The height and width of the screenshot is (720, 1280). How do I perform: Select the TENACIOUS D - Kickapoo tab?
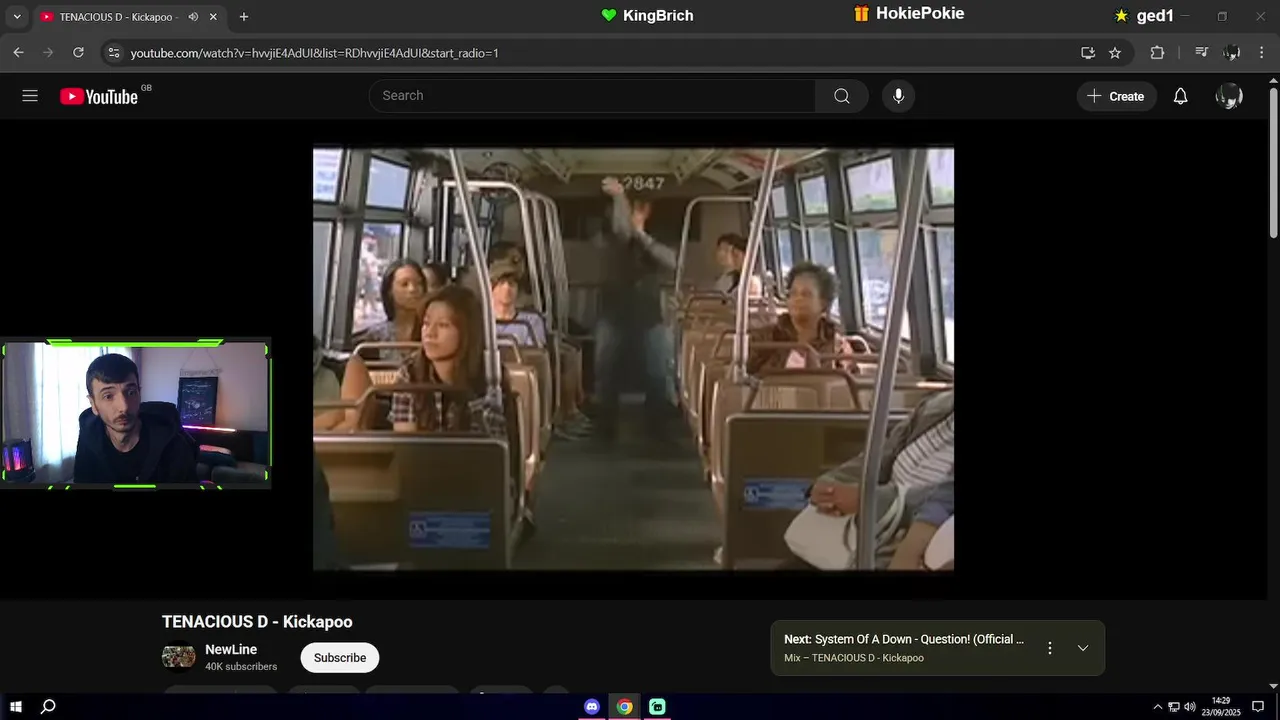point(116,17)
